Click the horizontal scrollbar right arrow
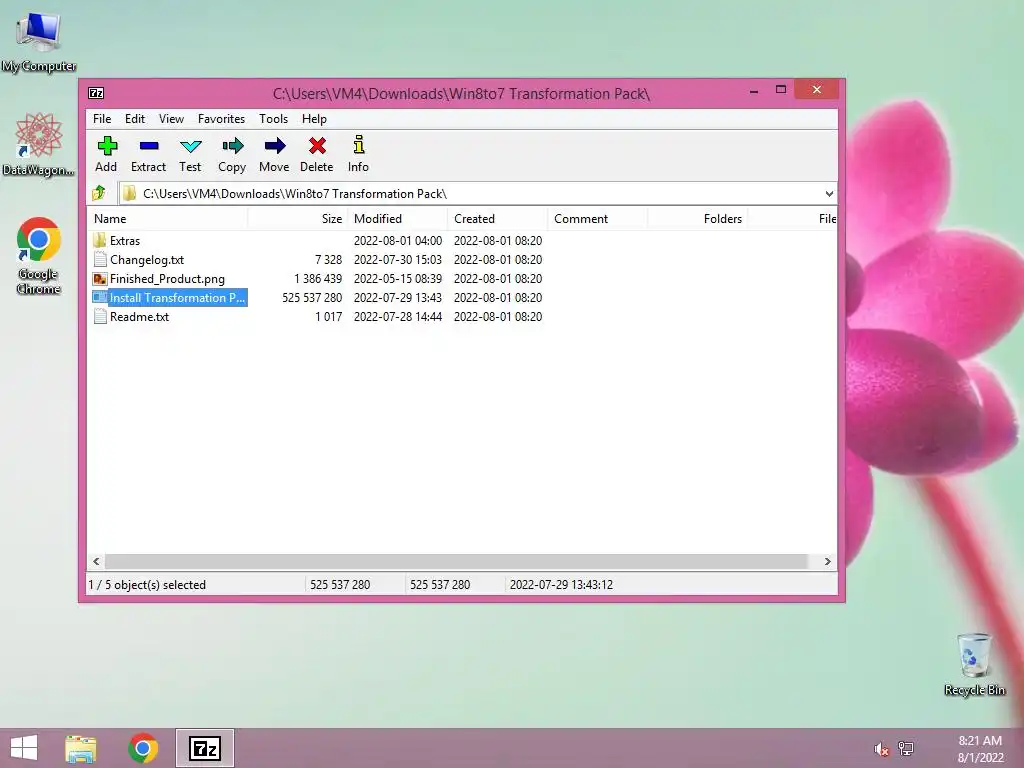 tap(827, 562)
